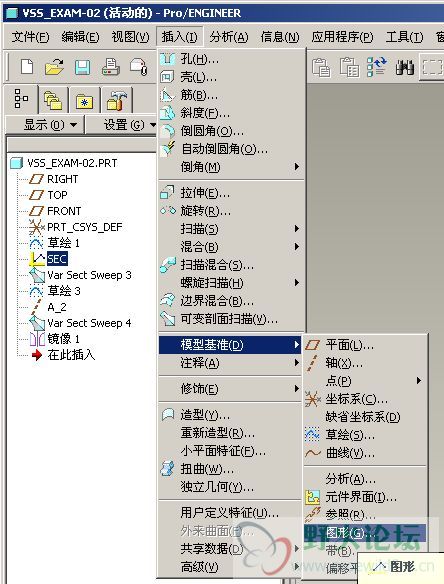Click the New file toolbar icon
This screenshot has height=584, width=444.
[27, 67]
